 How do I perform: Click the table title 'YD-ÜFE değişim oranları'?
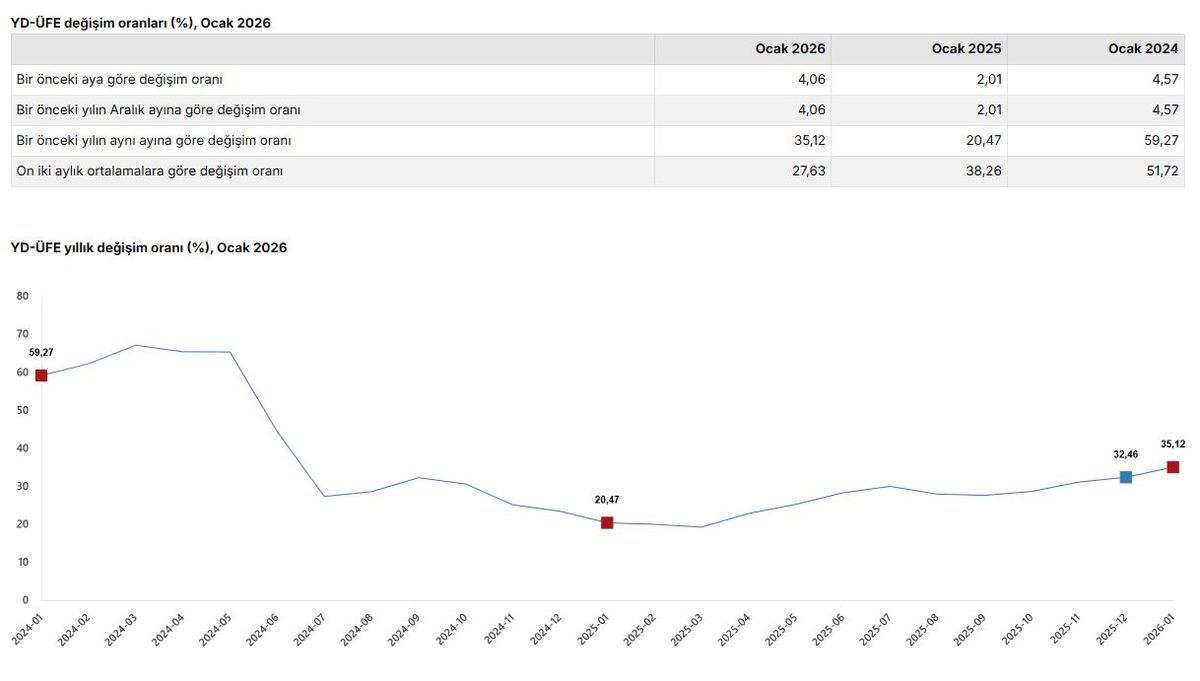coord(141,23)
